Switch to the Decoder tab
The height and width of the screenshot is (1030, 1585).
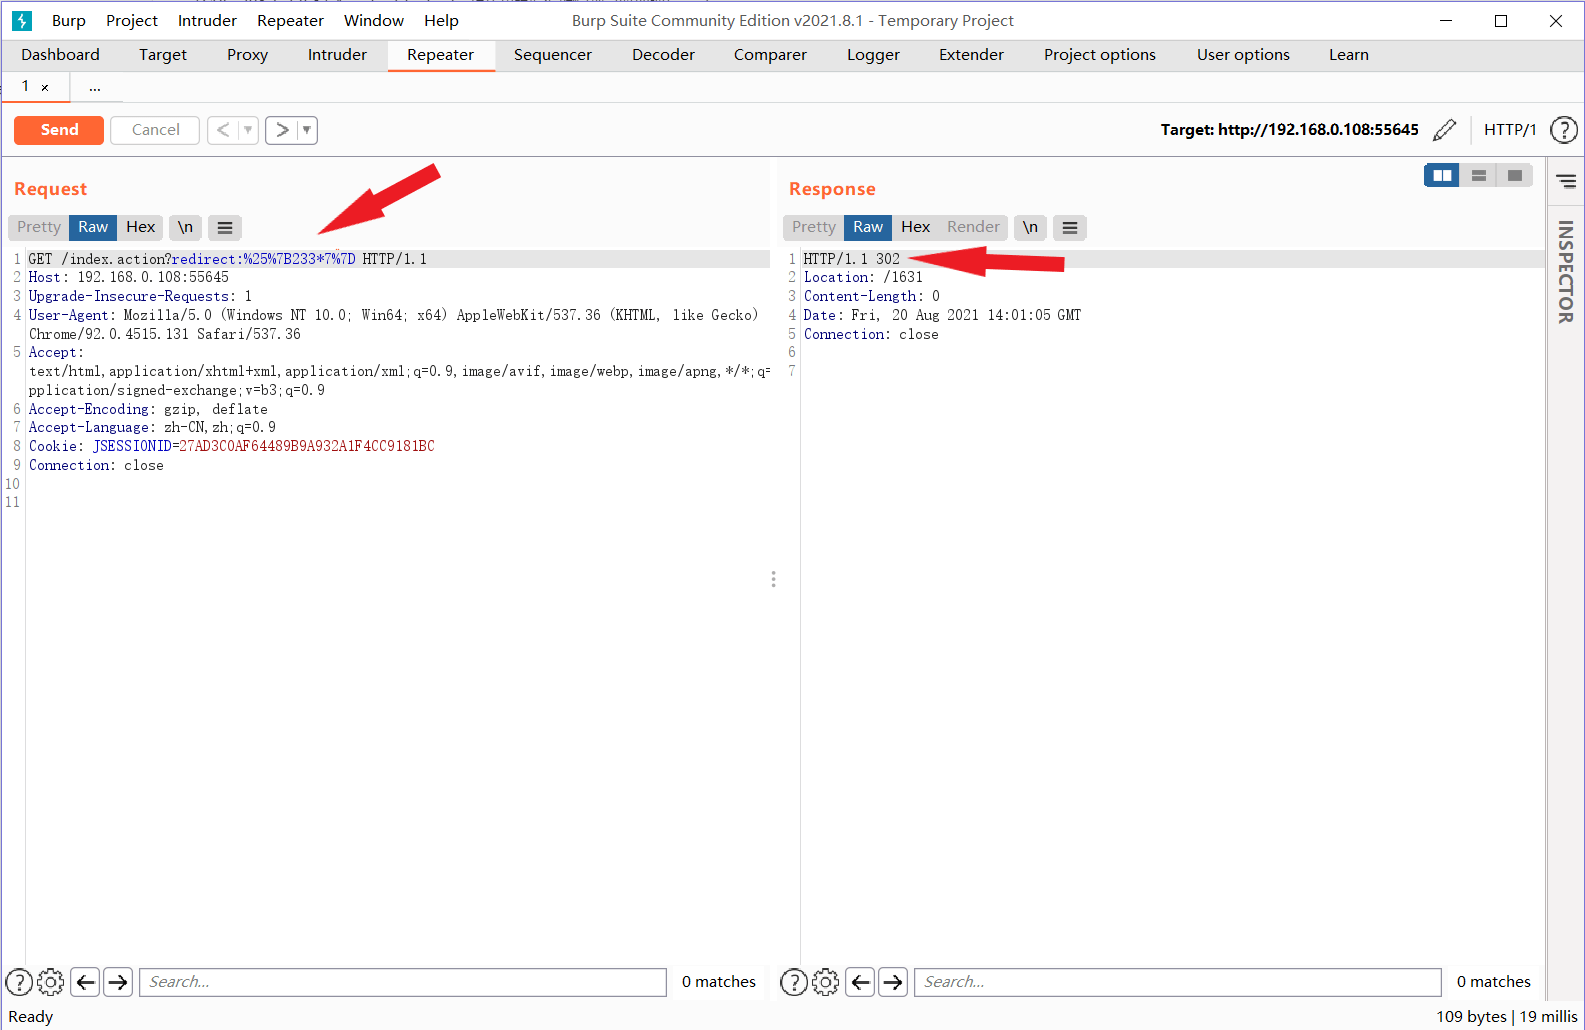[x=663, y=55]
